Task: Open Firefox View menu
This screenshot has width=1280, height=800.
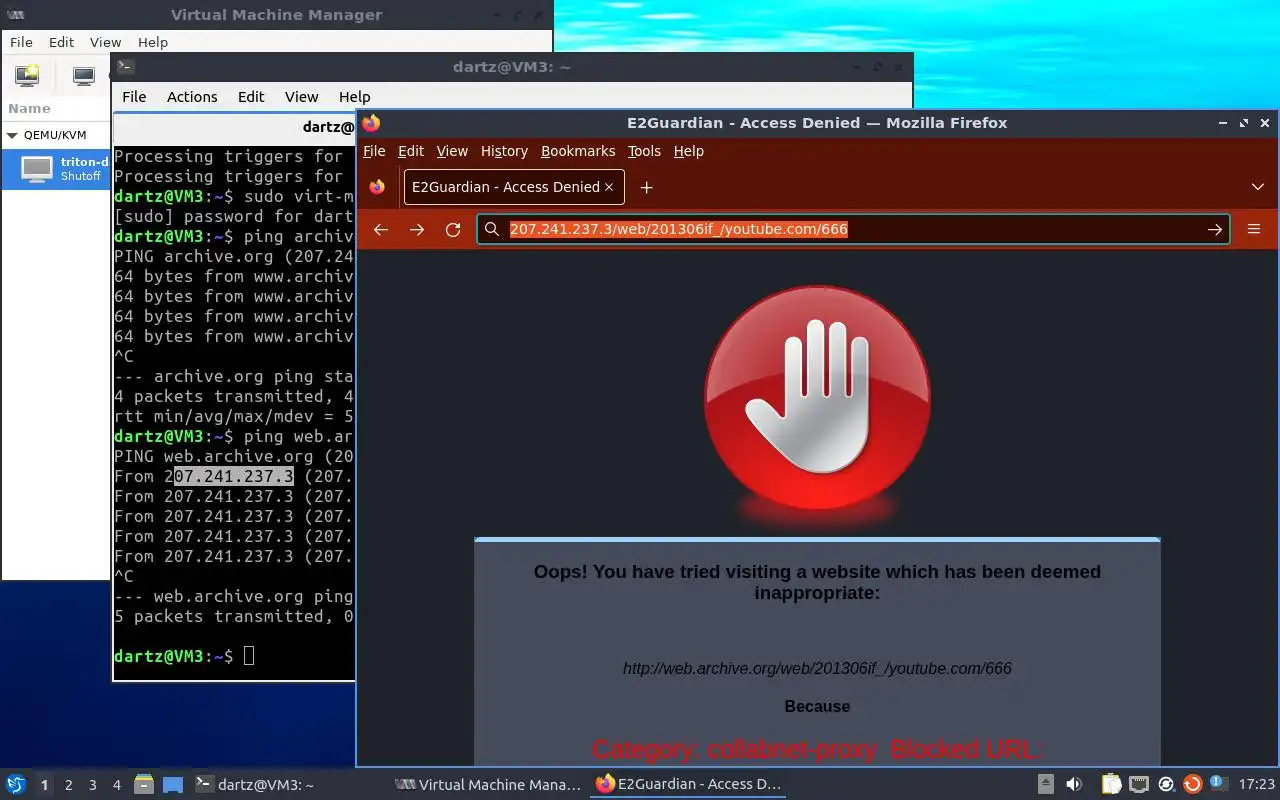Action: point(452,151)
